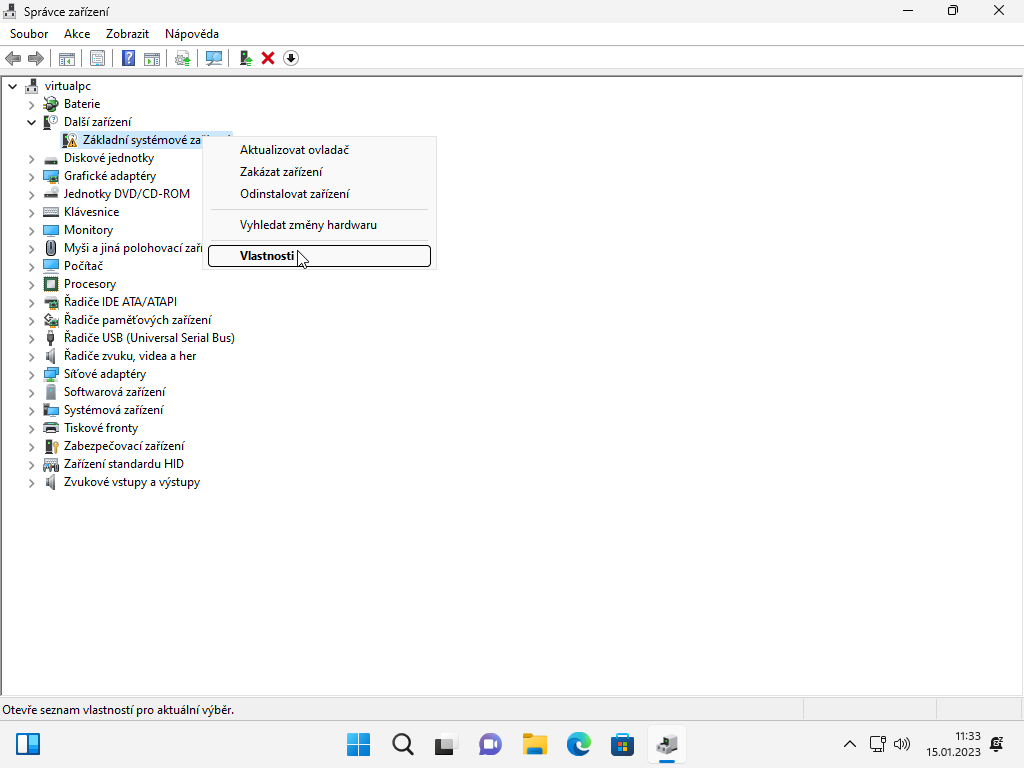
Task: Click the red X uninstall device icon
Action: point(268,58)
